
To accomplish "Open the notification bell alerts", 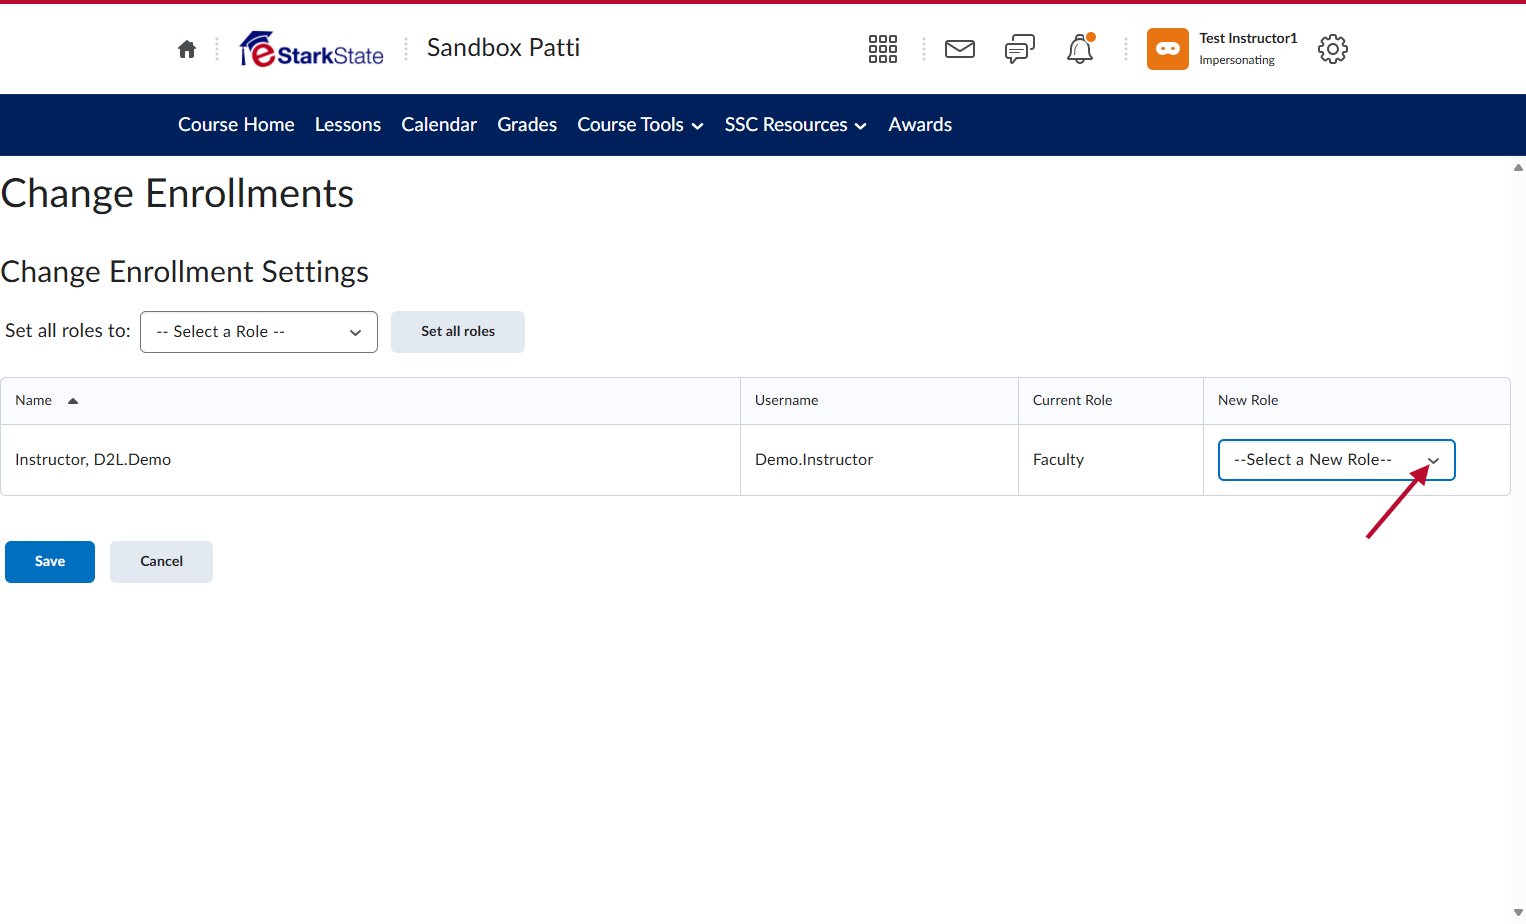I will pos(1080,49).
